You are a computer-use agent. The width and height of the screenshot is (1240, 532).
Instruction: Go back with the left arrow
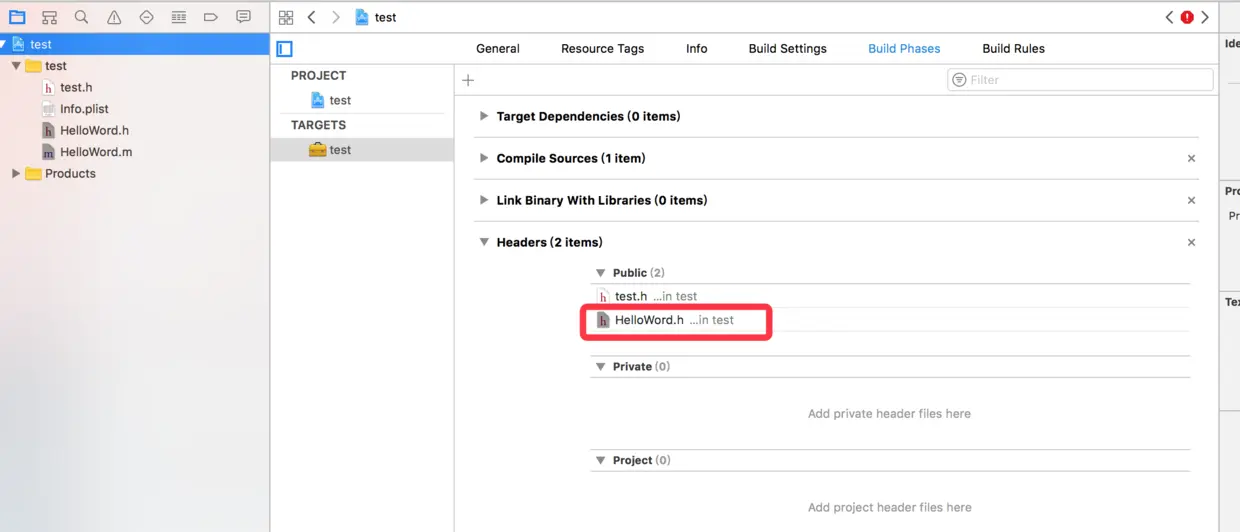(x=312, y=17)
